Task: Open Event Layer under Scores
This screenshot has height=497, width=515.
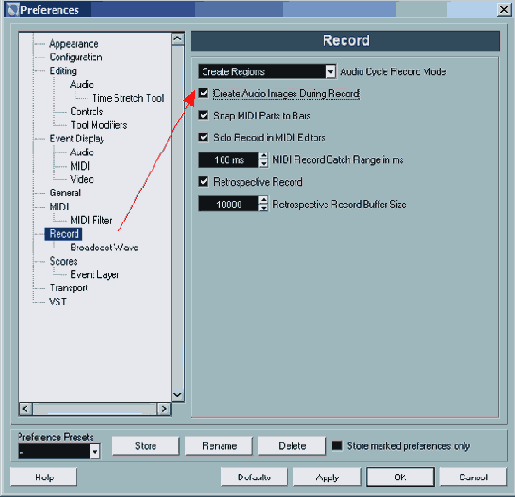Action: (94, 274)
